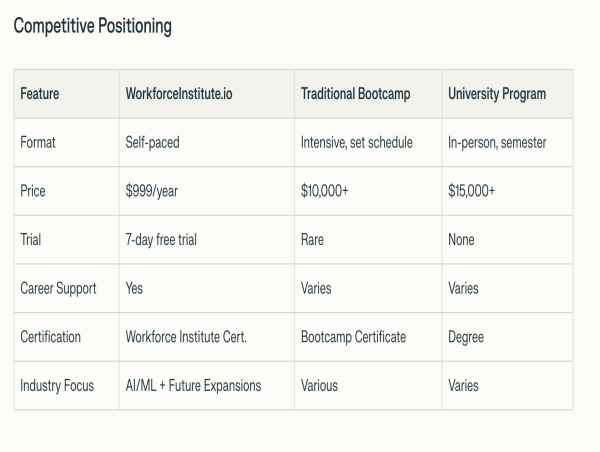Screen dimensions: 600x452
Task: Click the Competitive Positioning heading
Action: tap(93, 26)
